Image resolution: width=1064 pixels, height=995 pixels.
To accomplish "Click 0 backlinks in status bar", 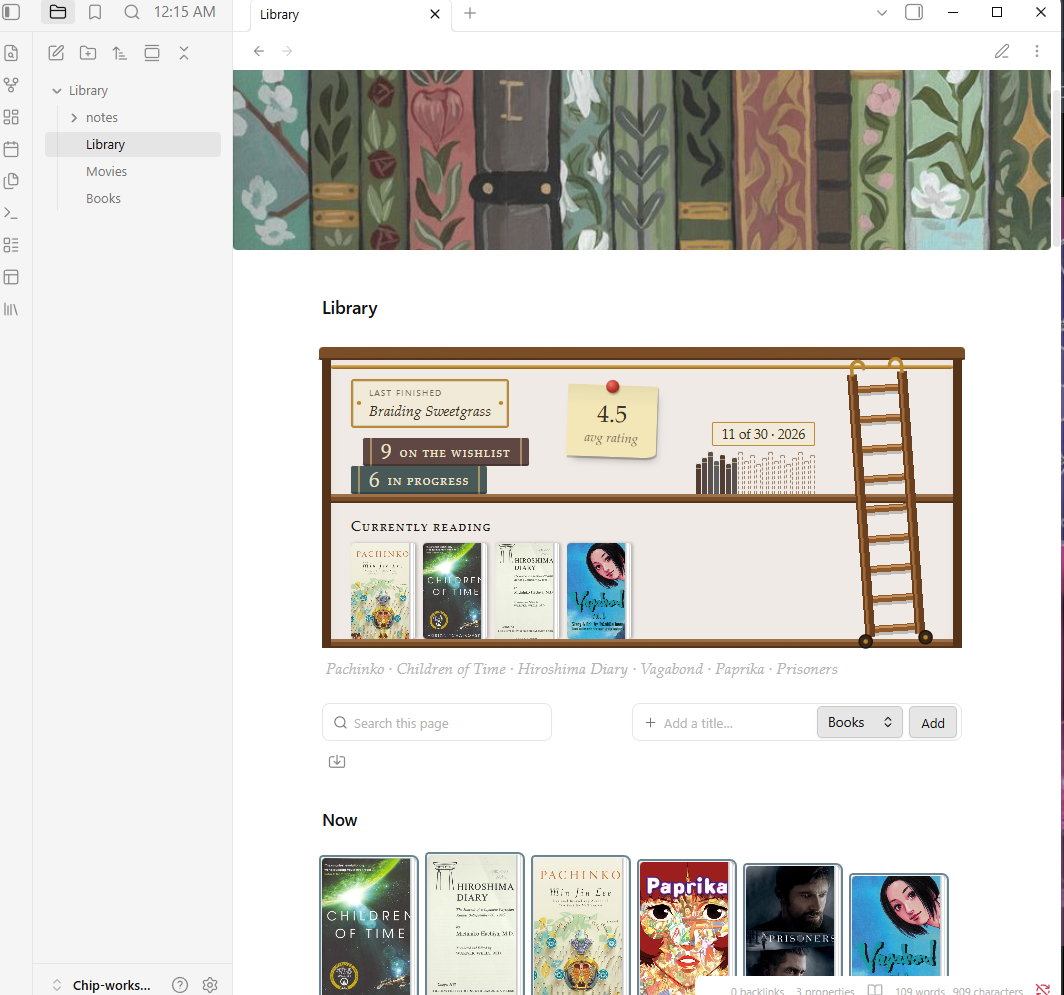I will pyautogui.click(x=757, y=991).
